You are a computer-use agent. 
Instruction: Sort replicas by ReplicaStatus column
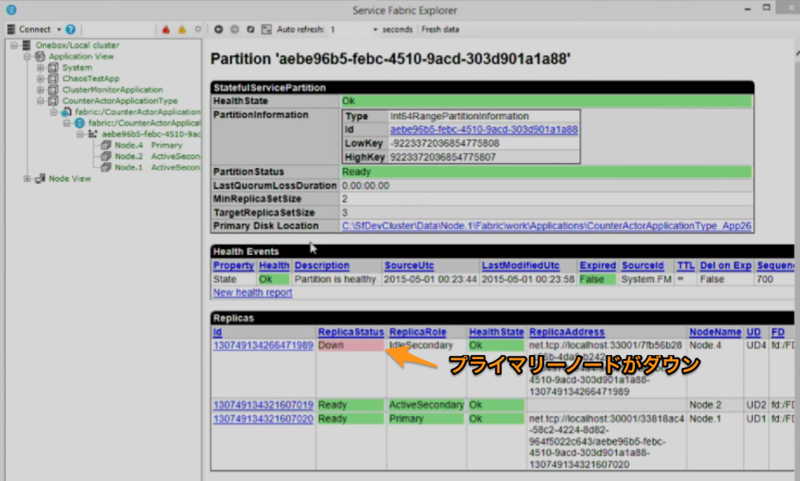351,332
